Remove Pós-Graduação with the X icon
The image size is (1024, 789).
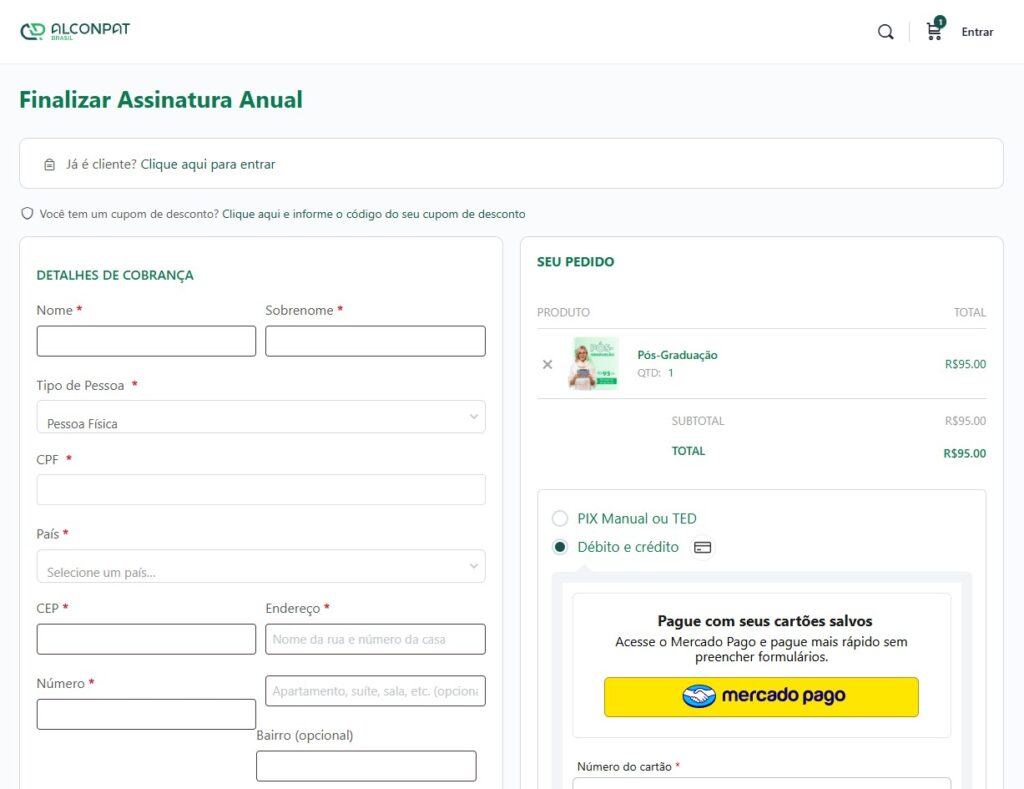coord(547,364)
